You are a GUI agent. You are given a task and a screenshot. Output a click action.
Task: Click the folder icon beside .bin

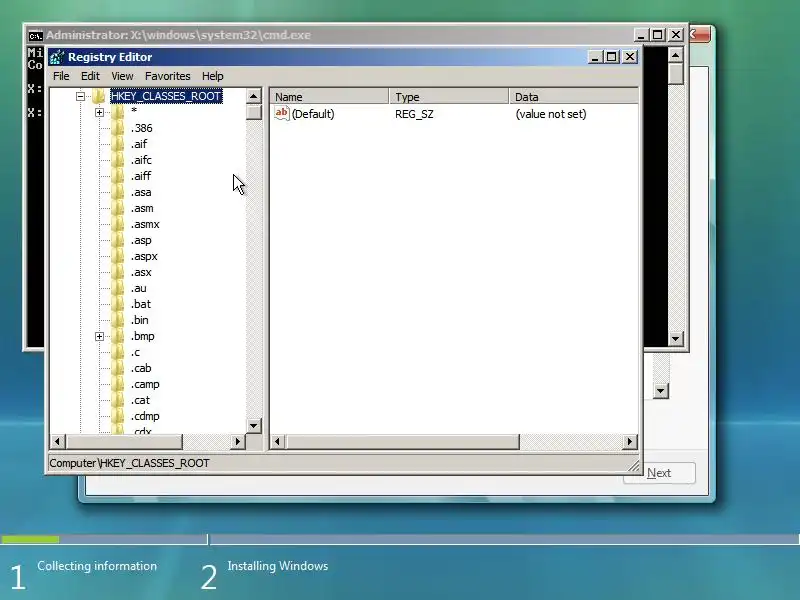118,320
